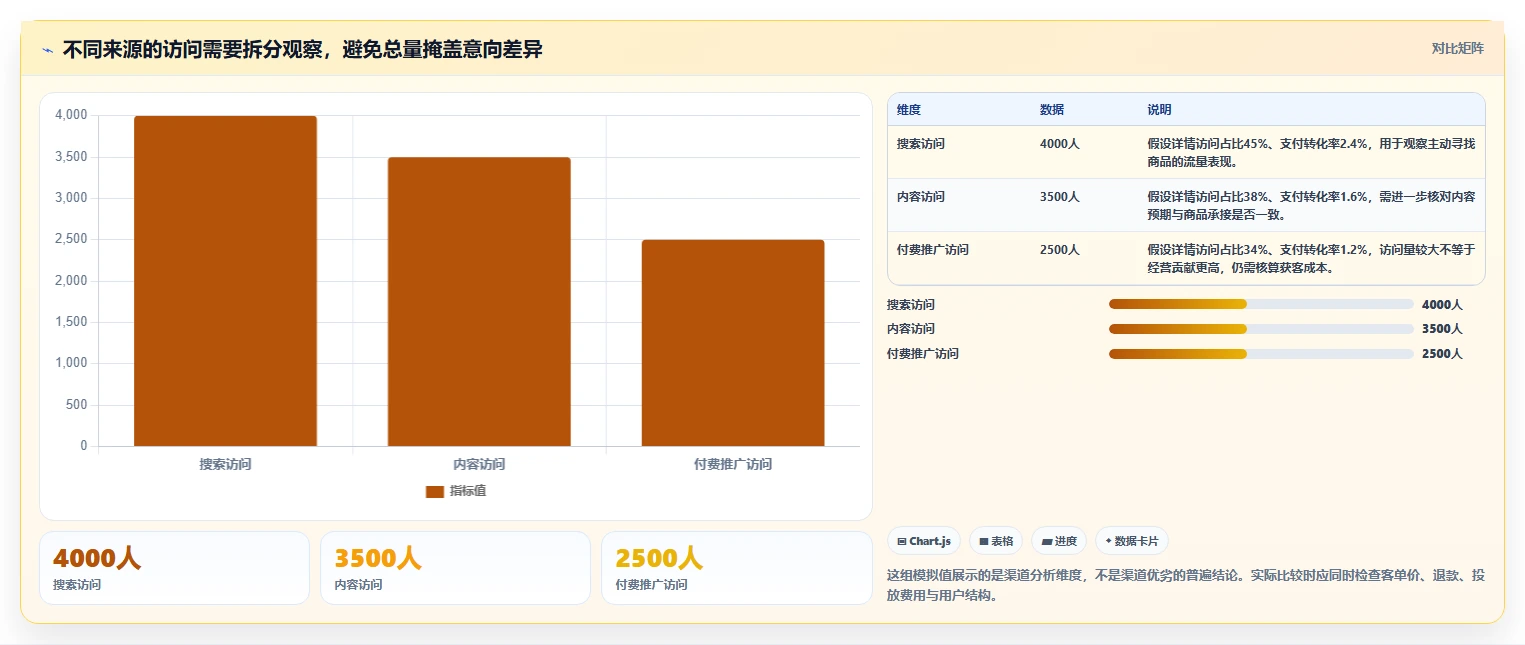Click the 4000人 value beside progress bar
This screenshot has height=645, width=1525.
click(1442, 304)
